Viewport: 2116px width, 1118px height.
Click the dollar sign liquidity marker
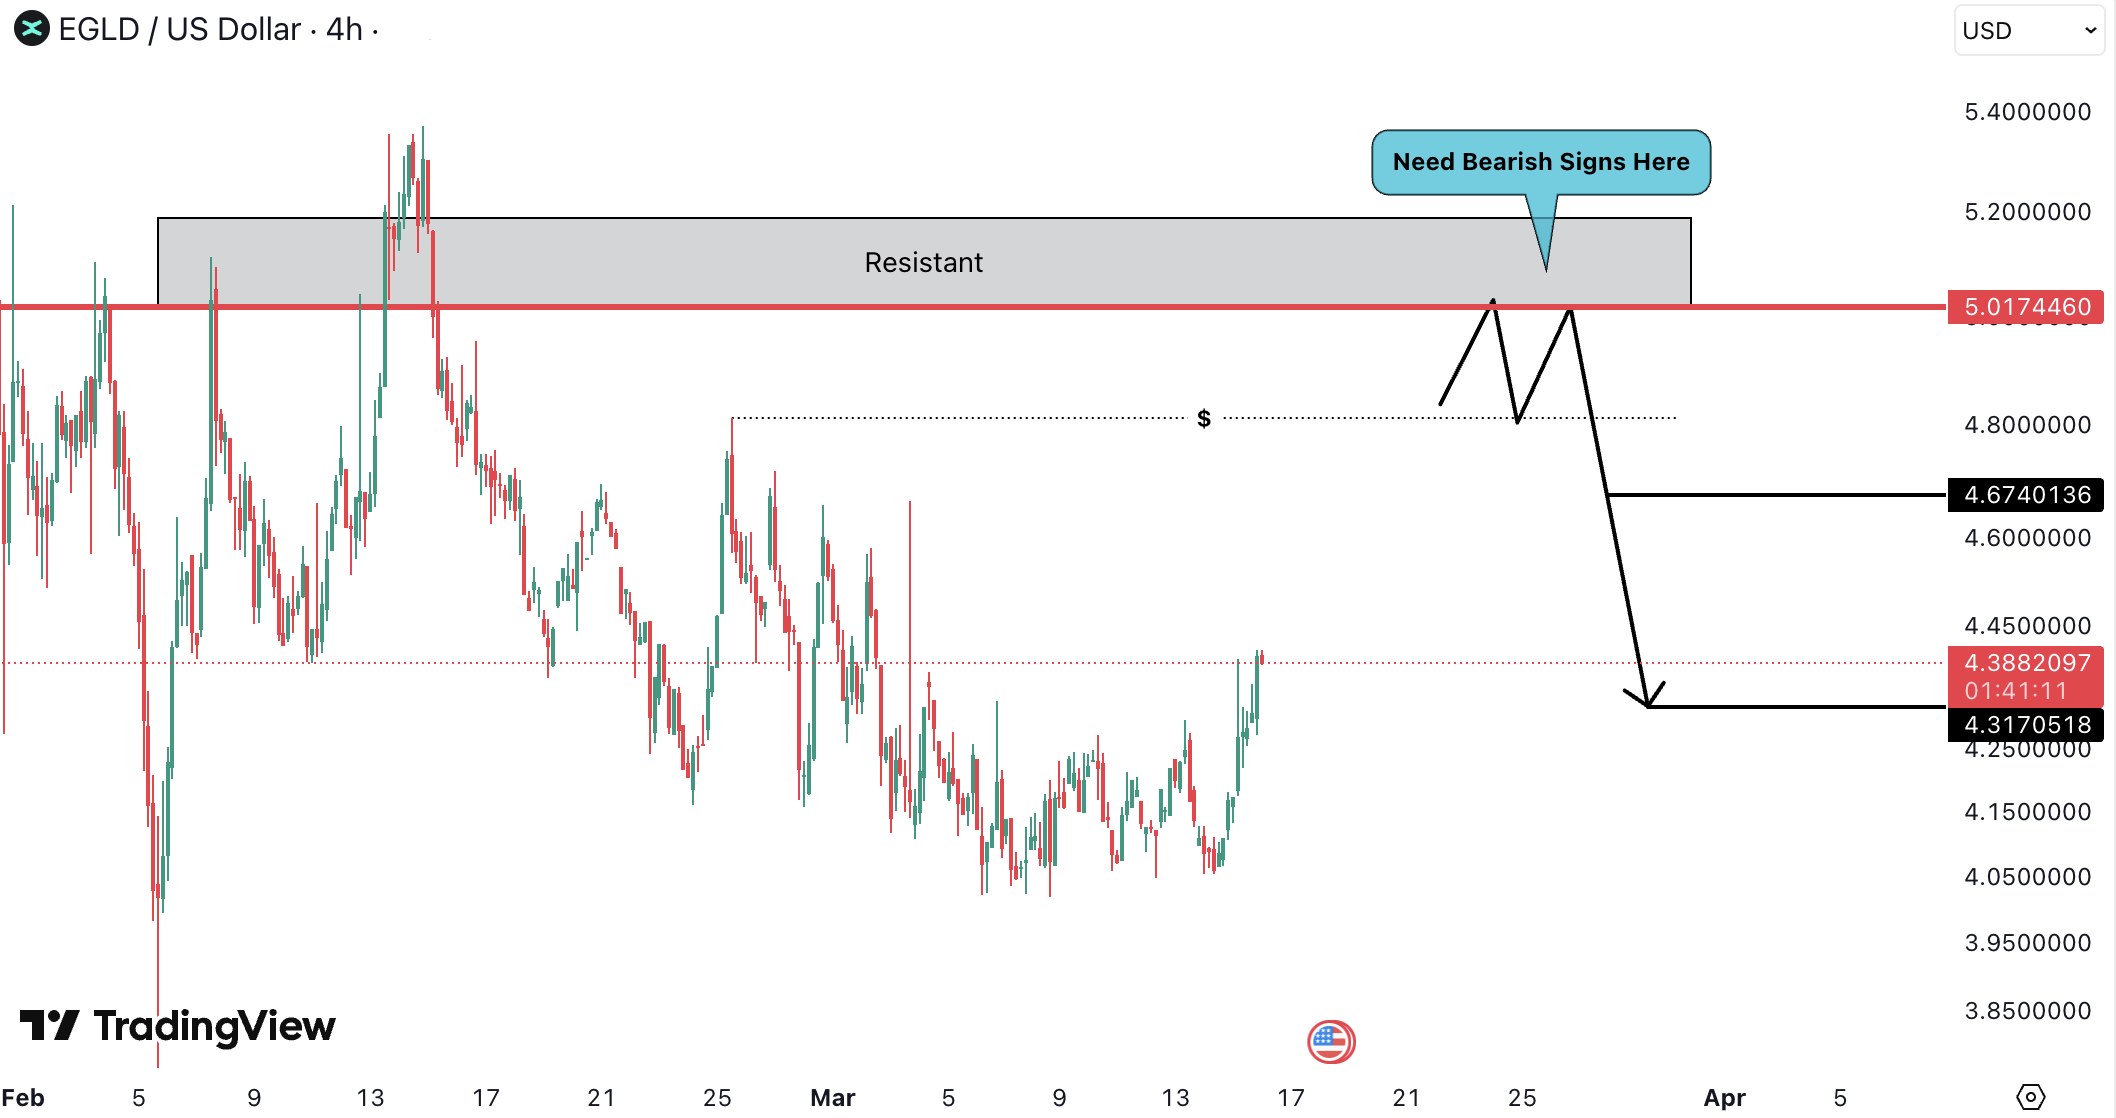pos(1204,418)
